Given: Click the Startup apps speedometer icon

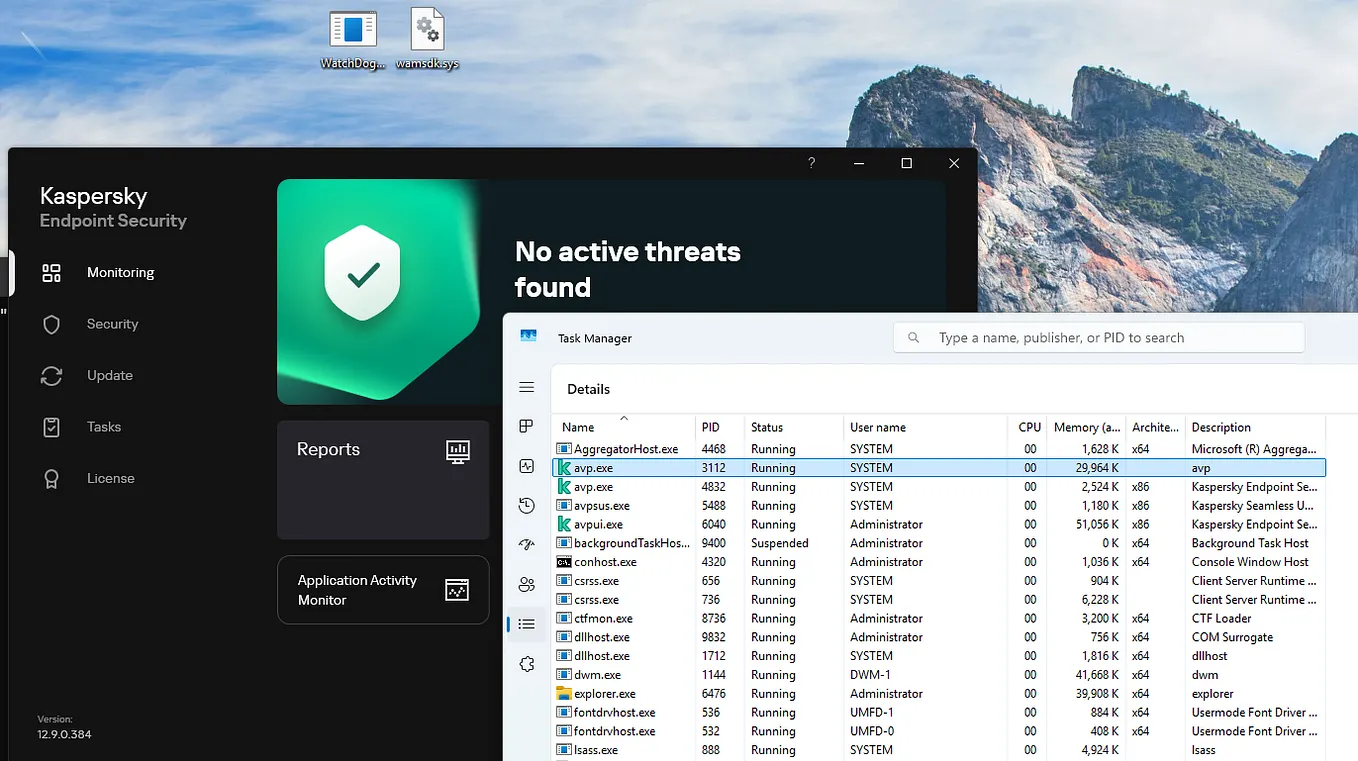Looking at the screenshot, I should [x=526, y=544].
